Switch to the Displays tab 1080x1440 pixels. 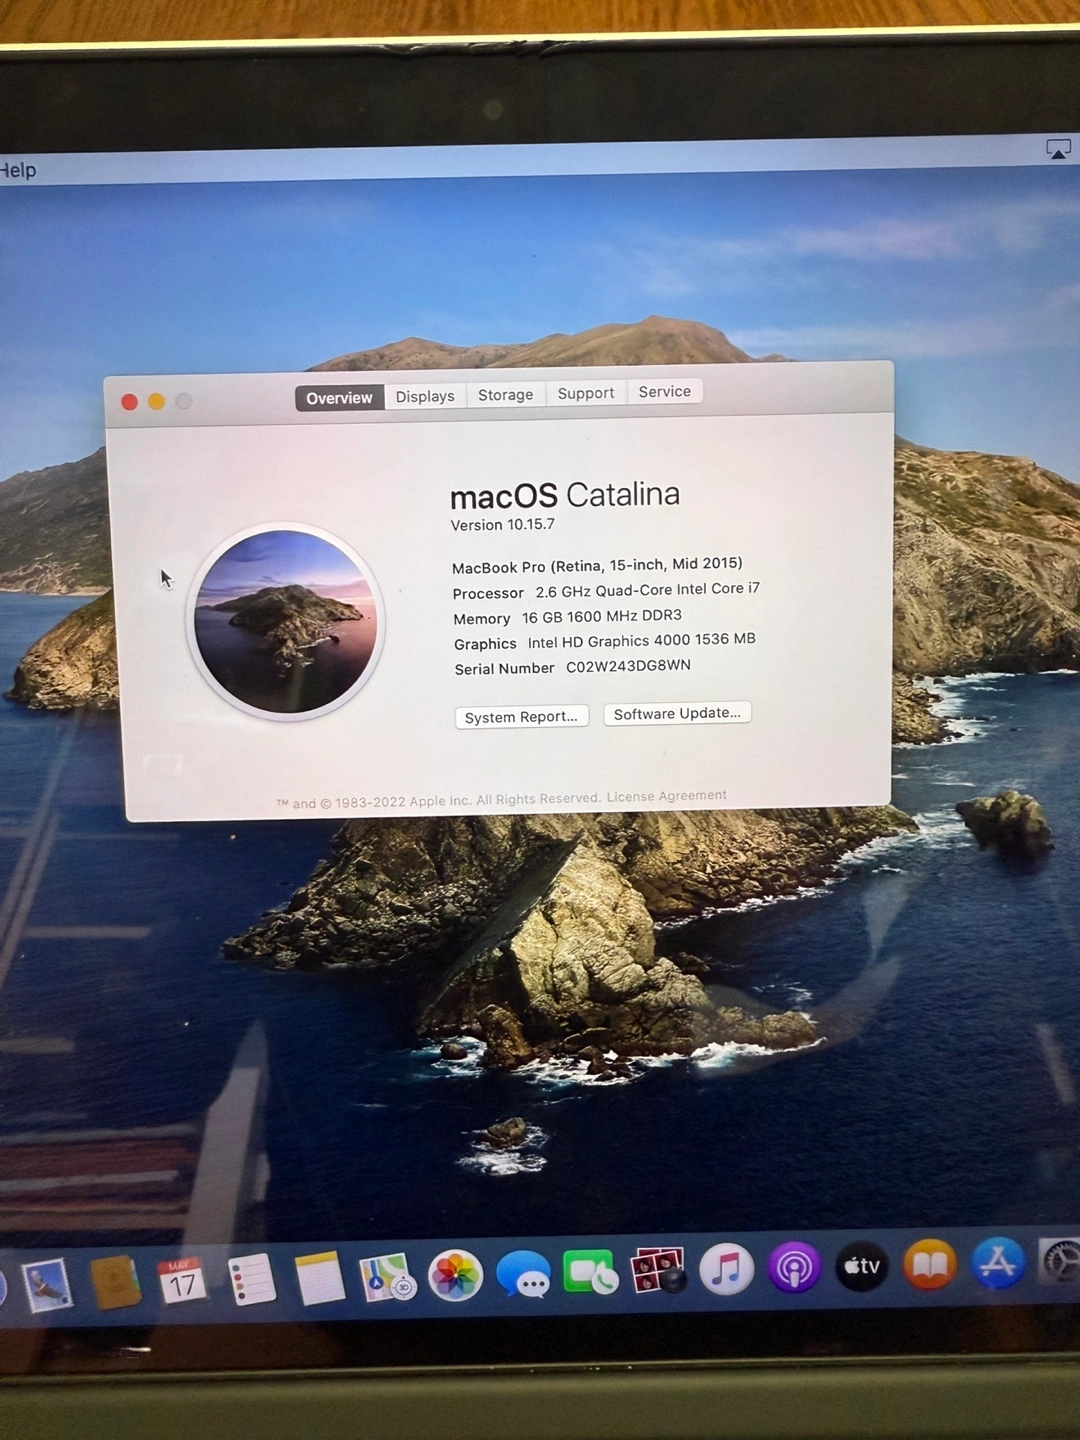425,396
